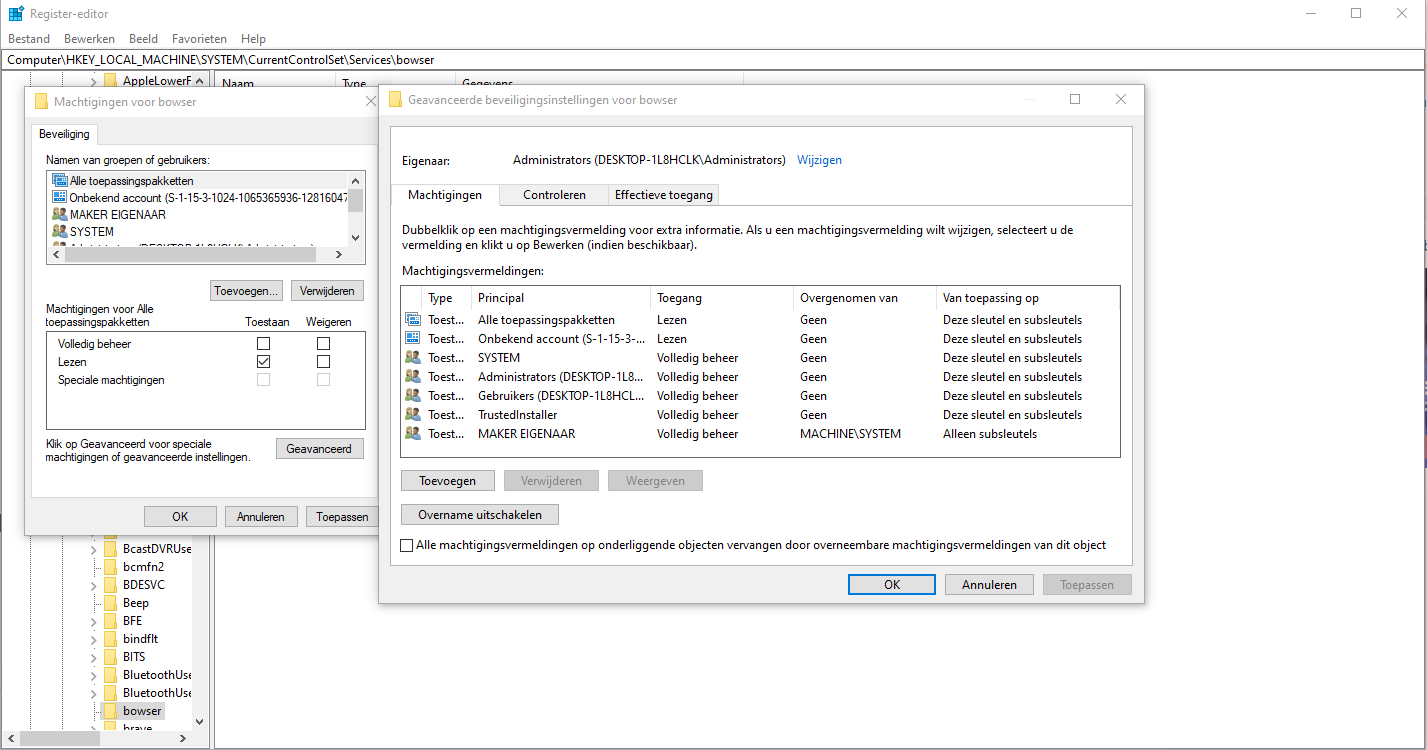The image size is (1427, 750).
Task: Click icon of Onbekend account in Machtigingen list
Action: pos(60,198)
